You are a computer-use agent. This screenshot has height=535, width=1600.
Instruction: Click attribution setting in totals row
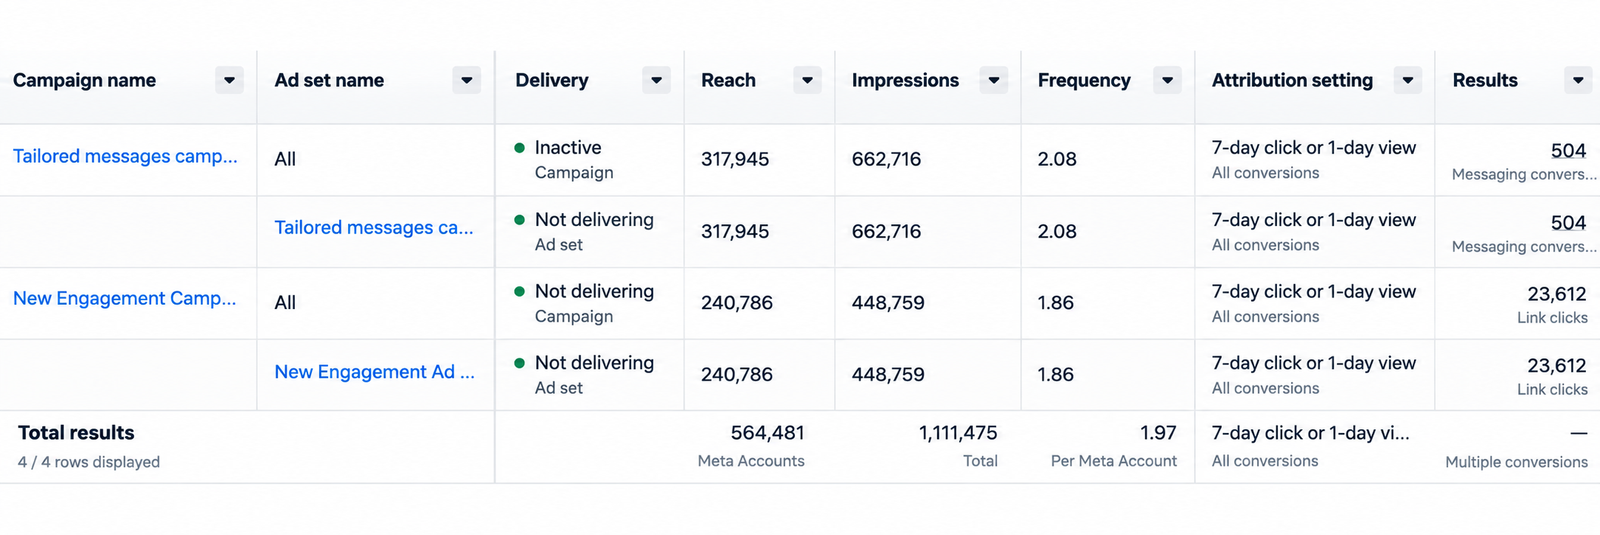(x=1310, y=433)
